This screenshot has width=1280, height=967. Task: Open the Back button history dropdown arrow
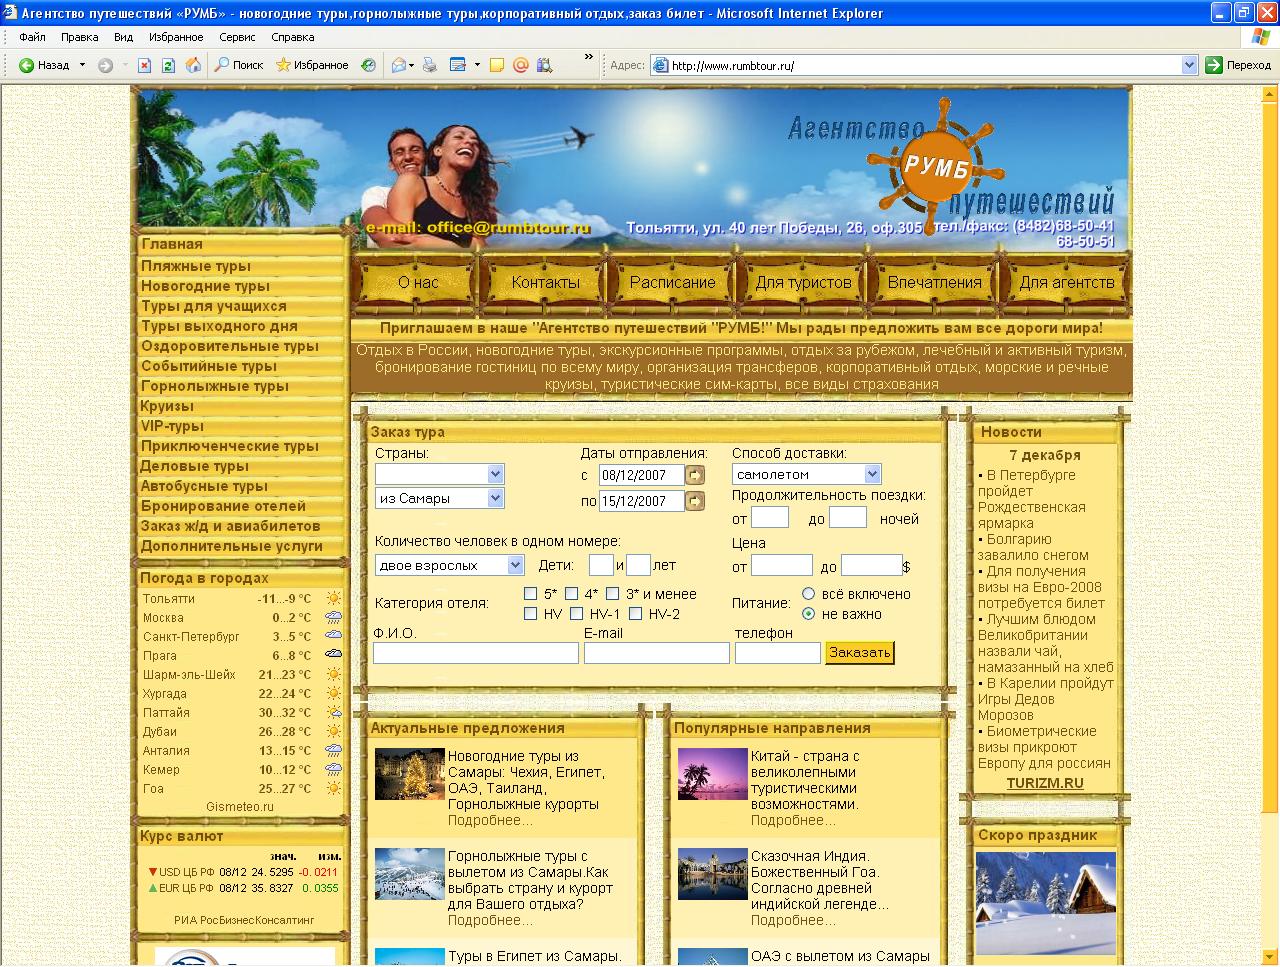coord(82,65)
